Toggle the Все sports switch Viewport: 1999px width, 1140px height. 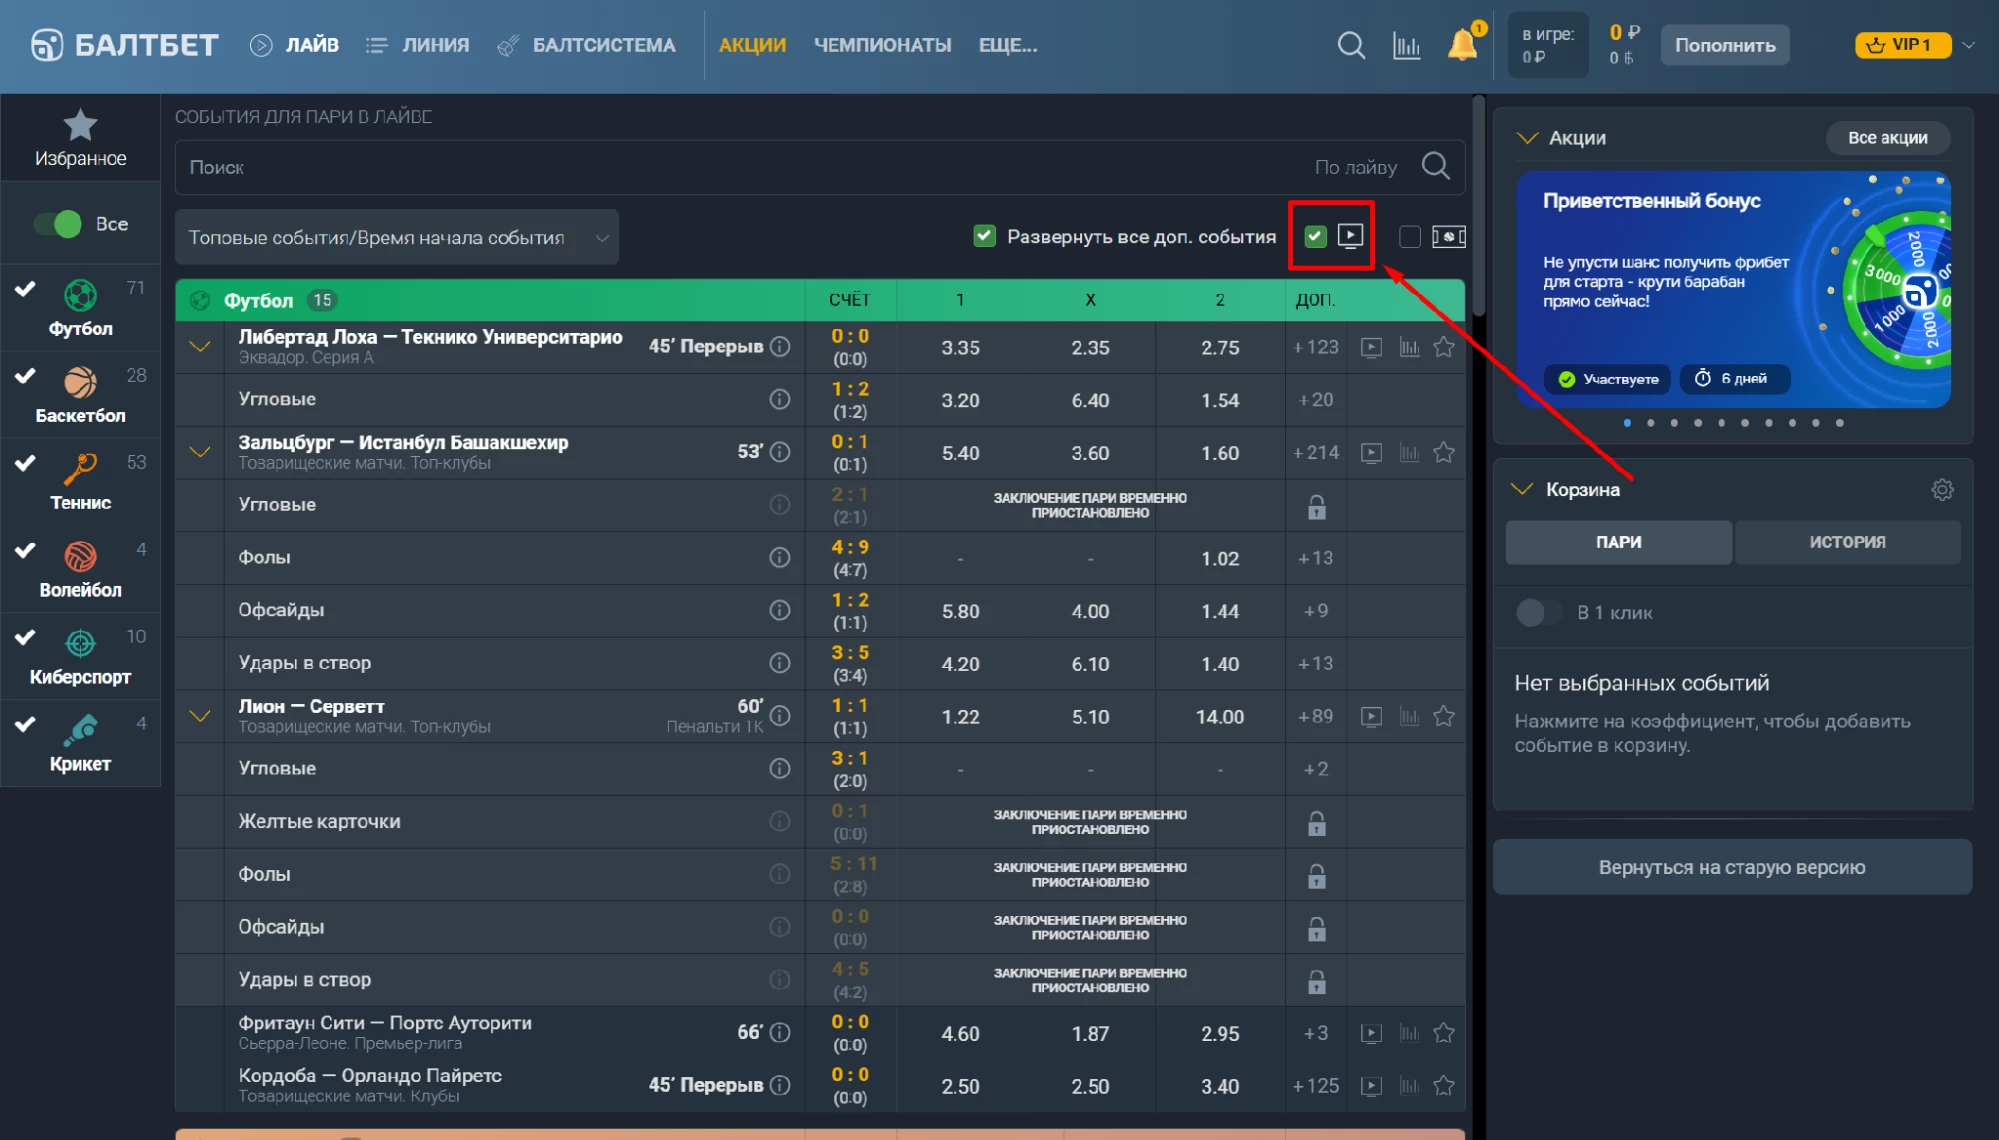(58, 224)
